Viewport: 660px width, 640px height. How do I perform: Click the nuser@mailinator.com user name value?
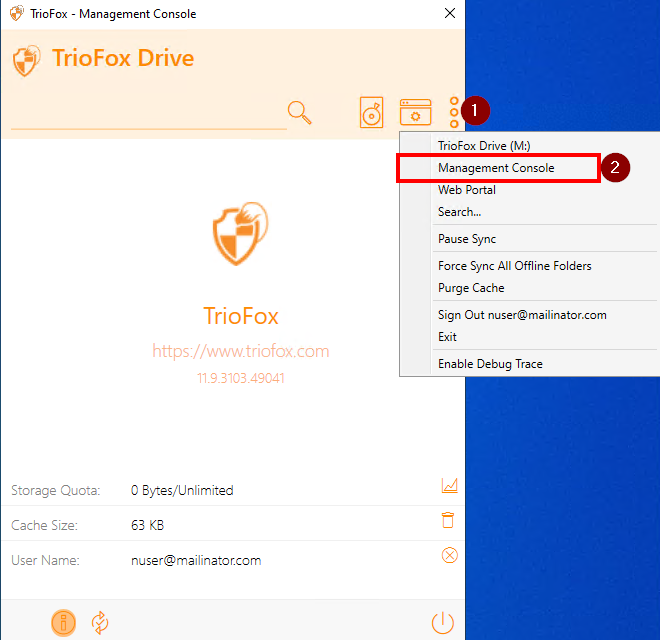coord(196,560)
